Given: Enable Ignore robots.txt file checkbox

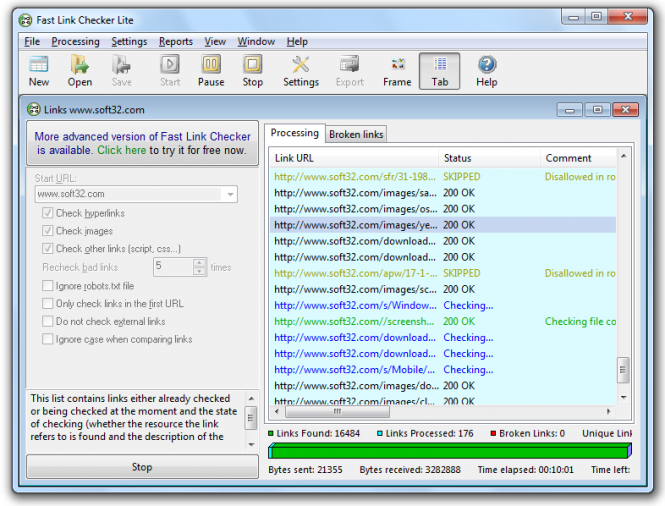Looking at the screenshot, I should pos(48,286).
